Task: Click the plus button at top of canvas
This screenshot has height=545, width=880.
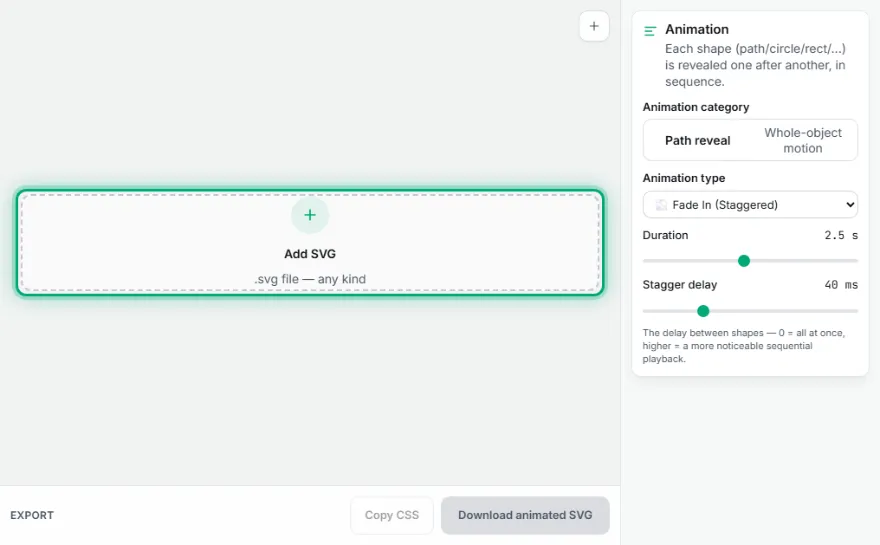Action: pos(594,26)
